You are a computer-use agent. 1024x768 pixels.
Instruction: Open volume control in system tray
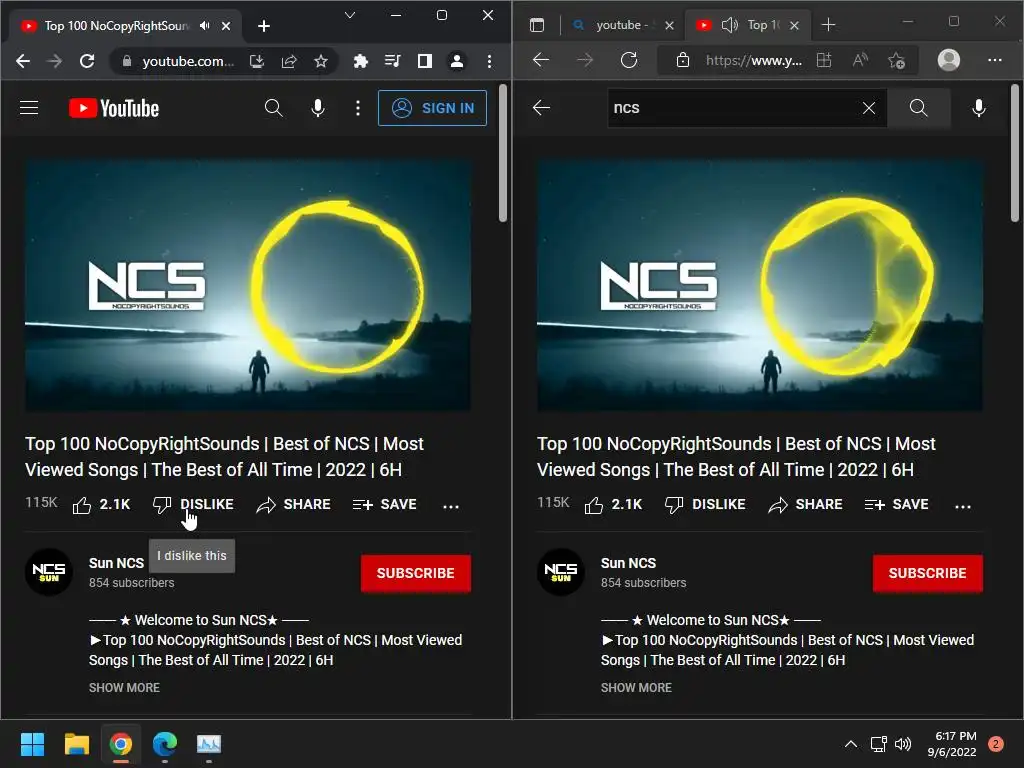coord(903,744)
